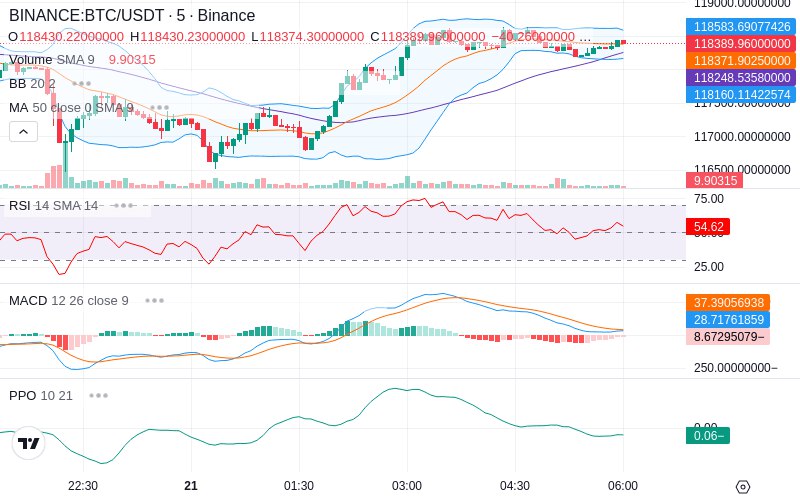Image resolution: width=800 pixels, height=500 pixels.
Task: Click the purple MA value tag 118248.53
Action: (742, 78)
